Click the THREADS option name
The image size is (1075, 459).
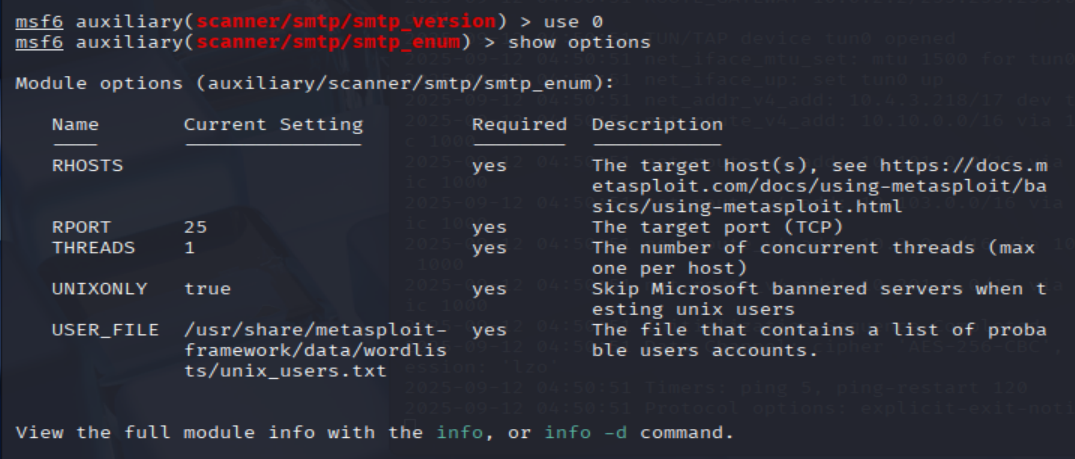tap(91, 247)
